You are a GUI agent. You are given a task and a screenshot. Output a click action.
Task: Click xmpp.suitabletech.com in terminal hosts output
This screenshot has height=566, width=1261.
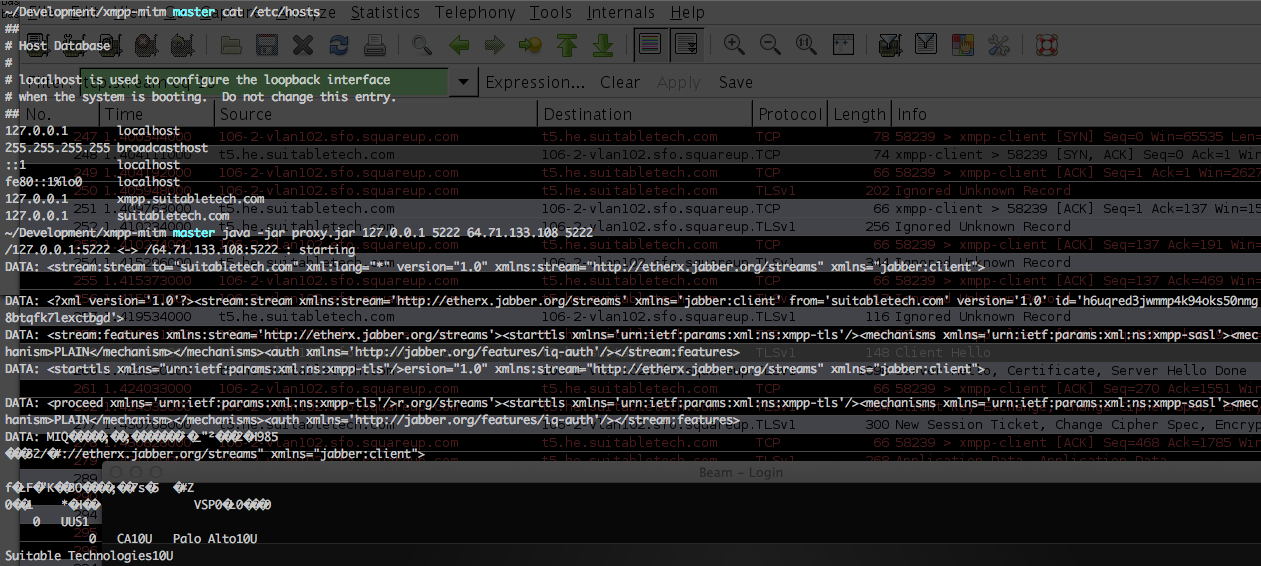click(190, 199)
